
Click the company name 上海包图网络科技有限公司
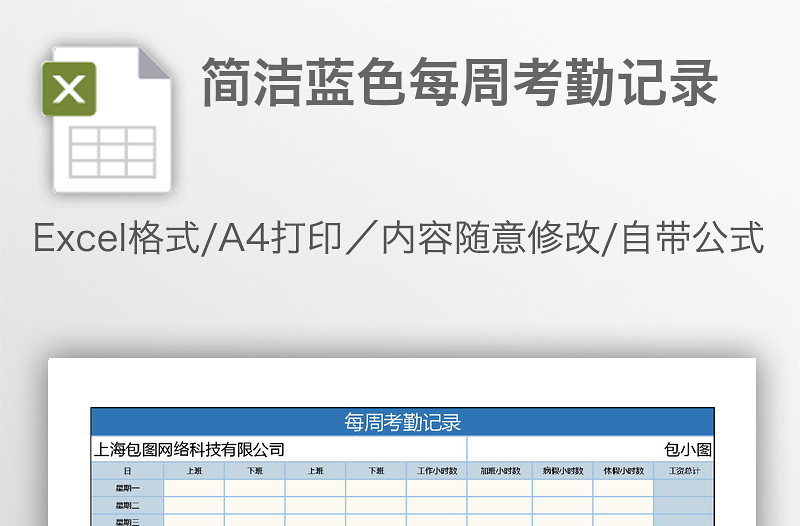coord(189,449)
